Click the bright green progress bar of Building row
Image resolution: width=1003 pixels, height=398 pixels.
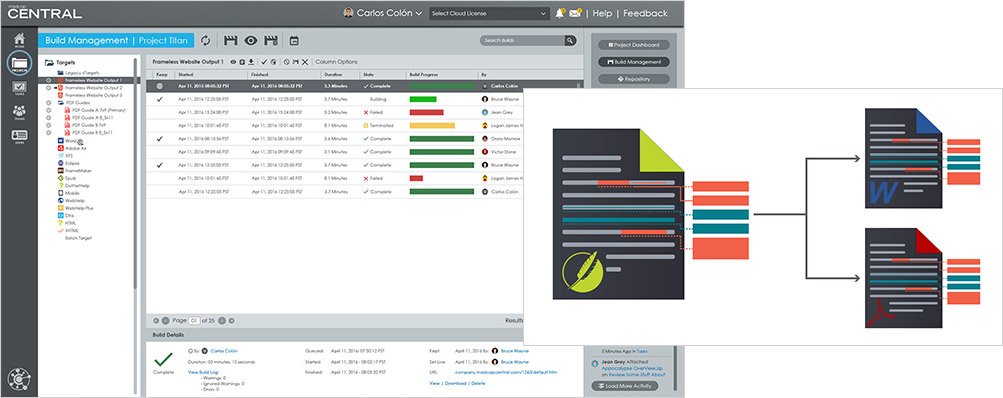pos(423,99)
